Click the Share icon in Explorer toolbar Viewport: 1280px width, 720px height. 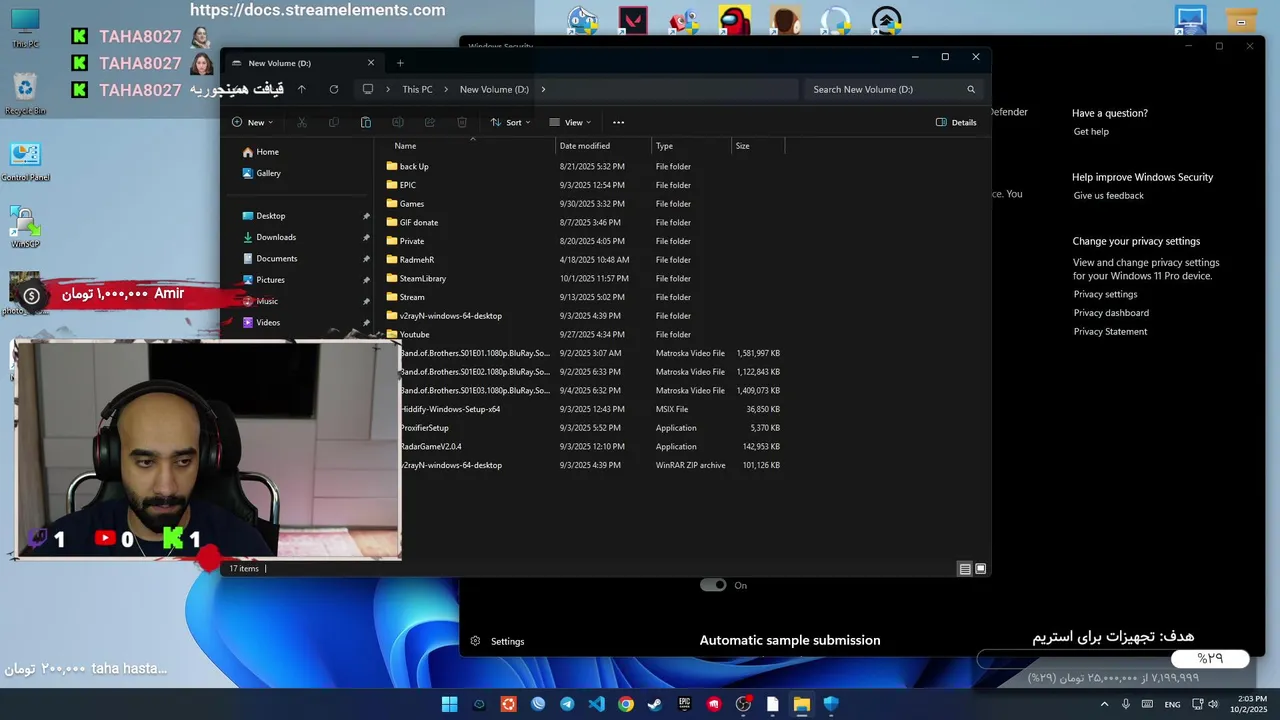pos(430,122)
